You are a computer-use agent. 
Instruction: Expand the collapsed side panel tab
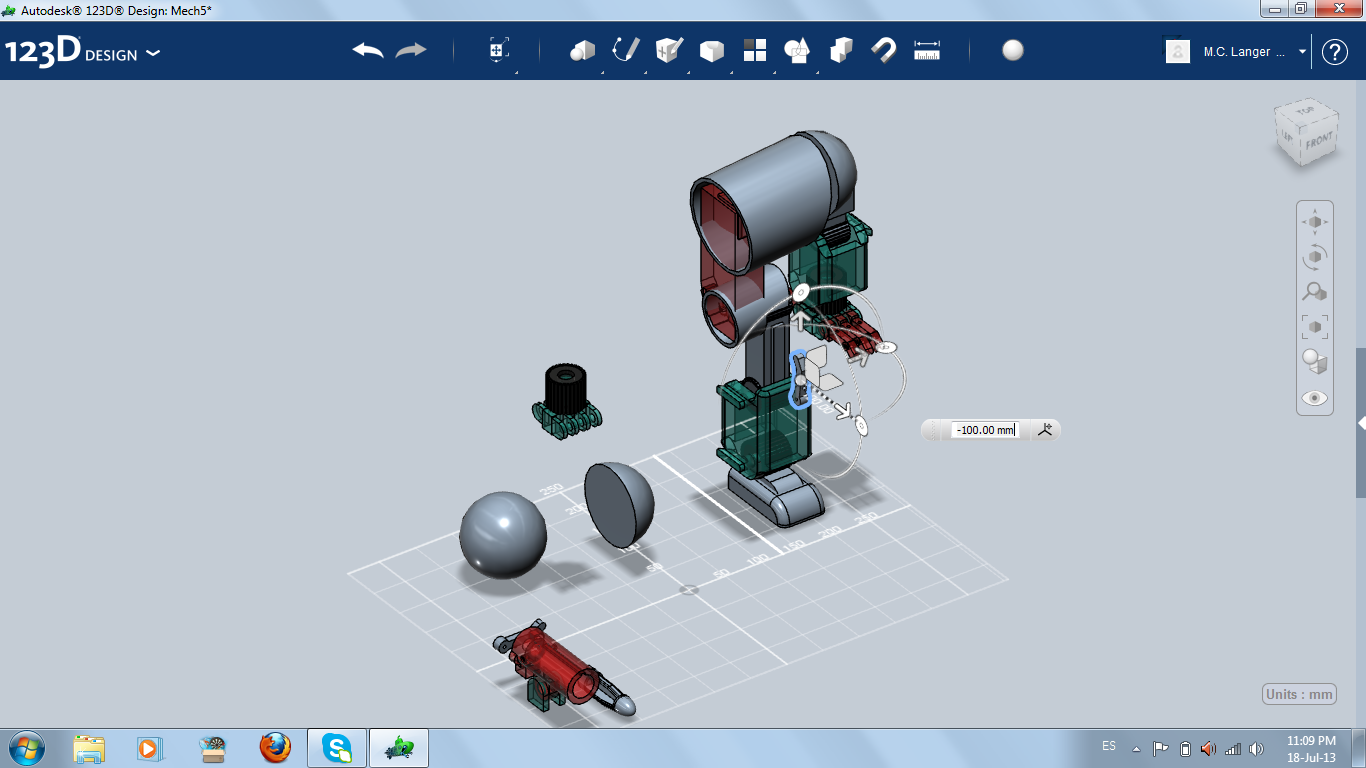click(1361, 423)
